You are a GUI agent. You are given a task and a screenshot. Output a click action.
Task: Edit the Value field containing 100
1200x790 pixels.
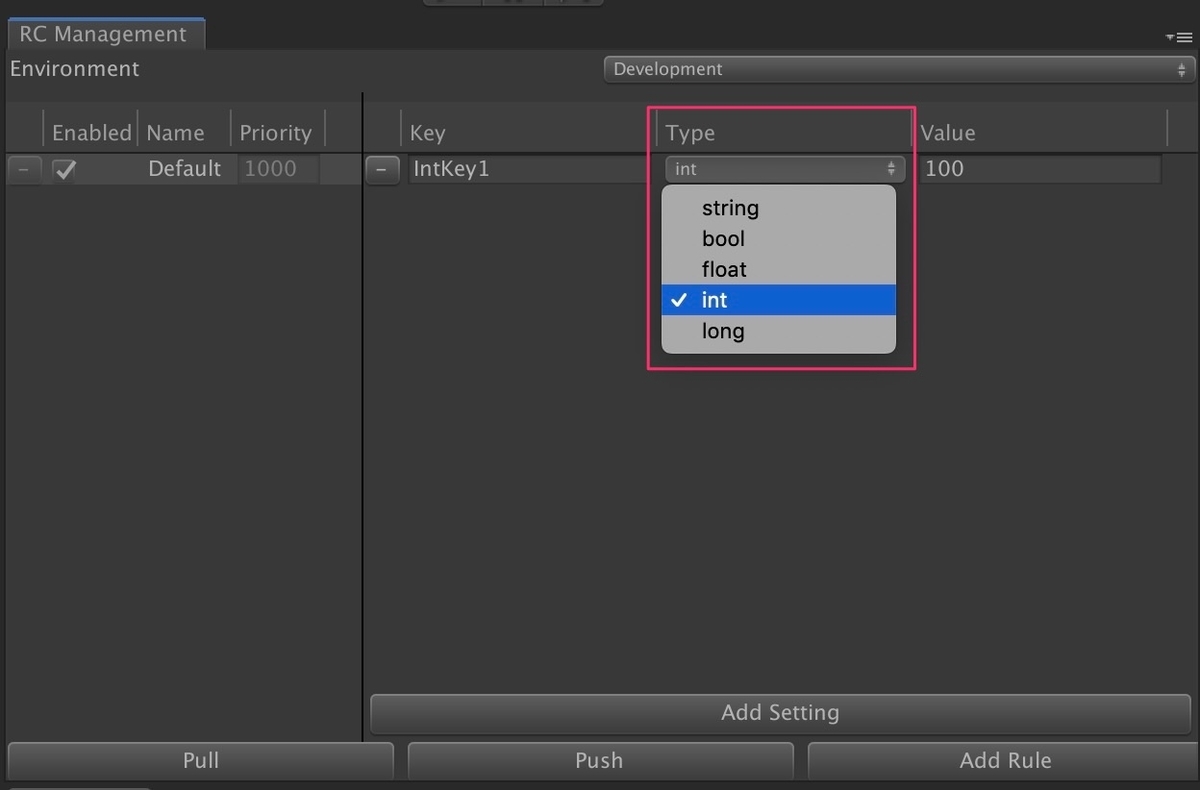[x=1040, y=169]
